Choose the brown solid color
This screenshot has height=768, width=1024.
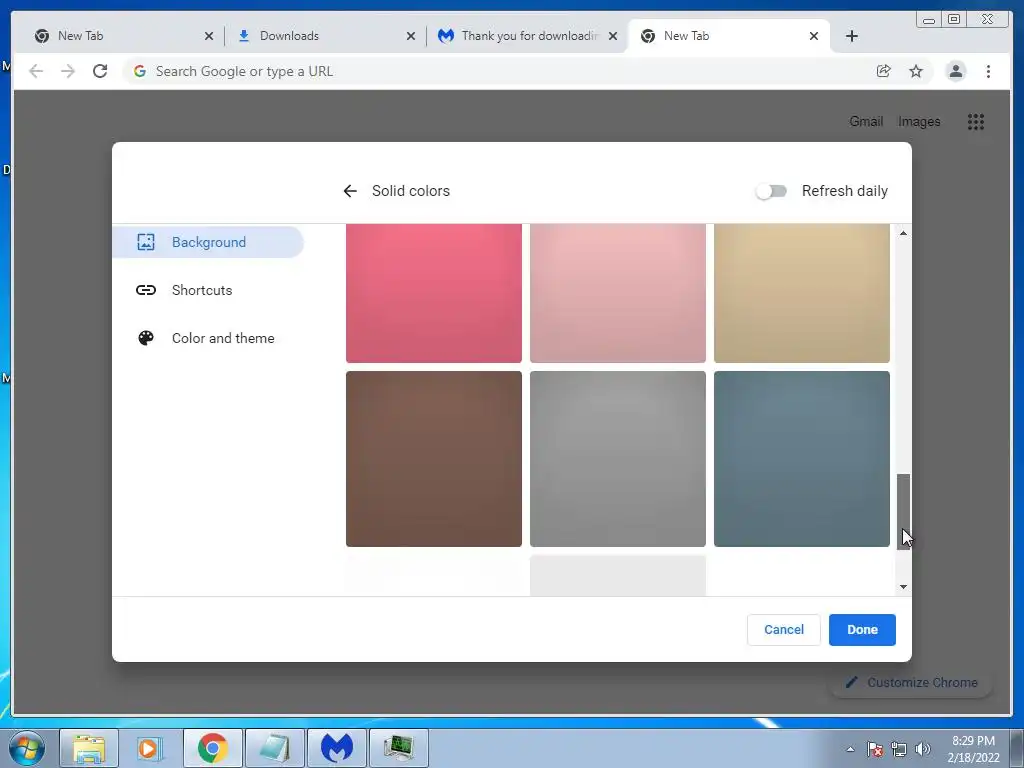[434, 459]
